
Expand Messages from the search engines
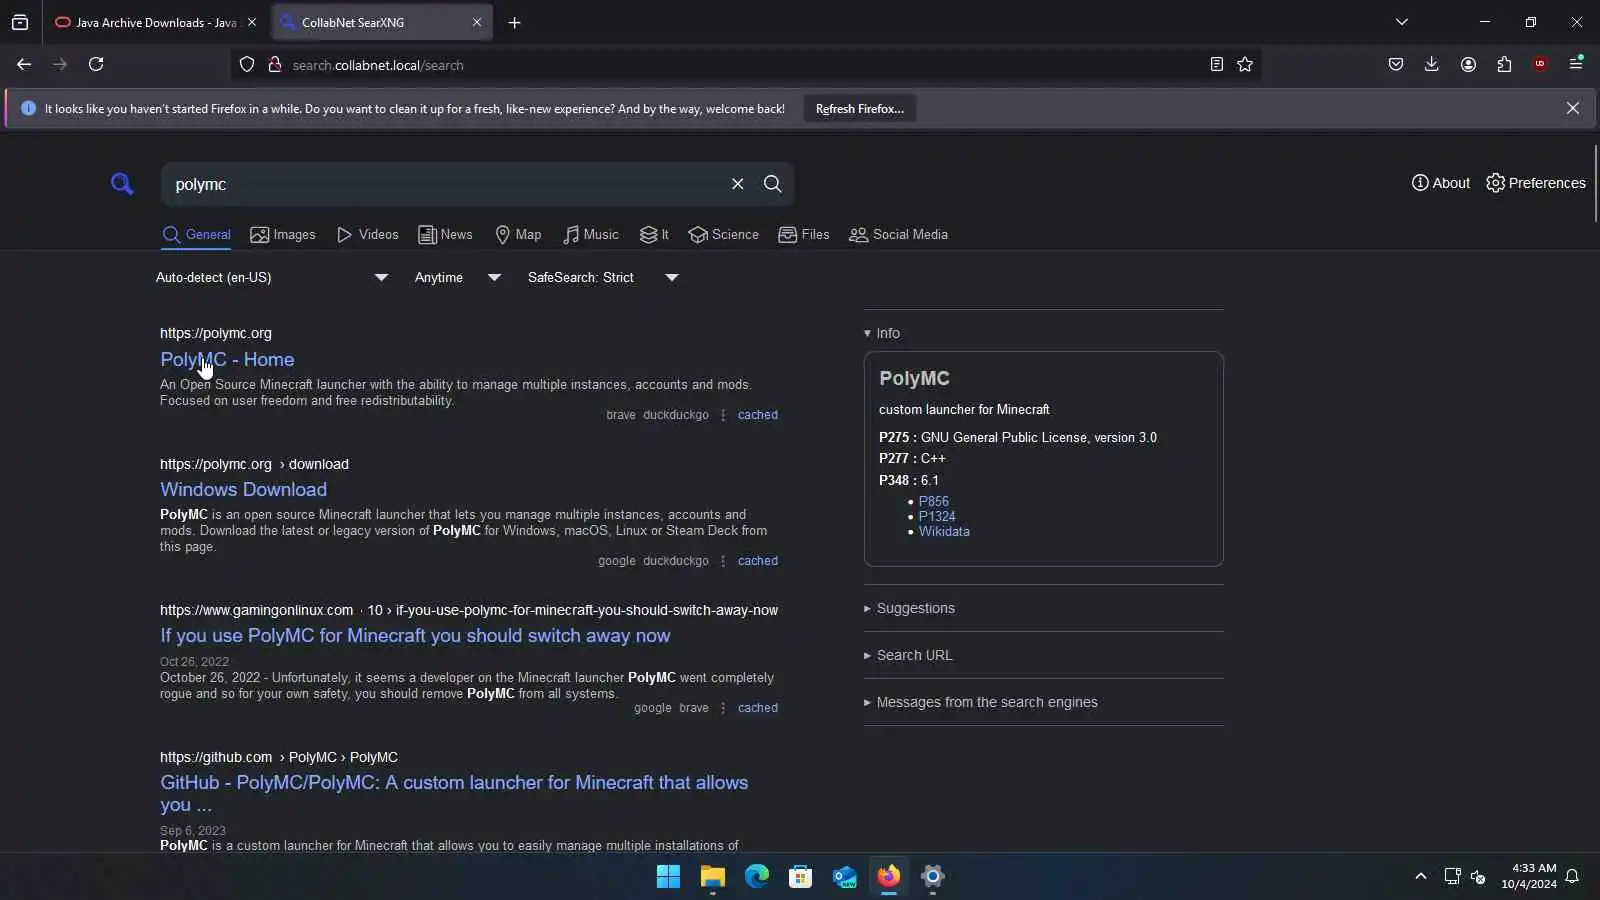coord(981,703)
